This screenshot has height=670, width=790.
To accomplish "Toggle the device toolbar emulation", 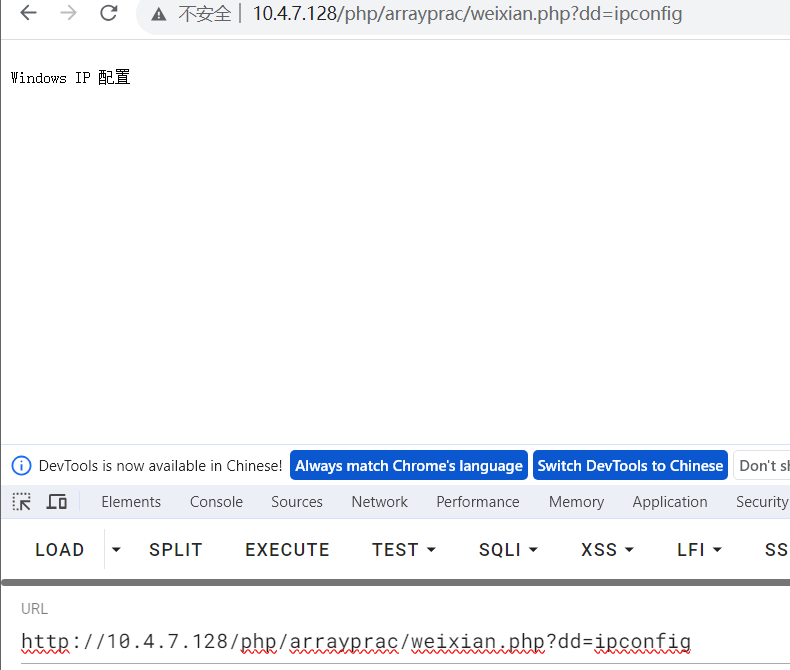I will point(56,502).
